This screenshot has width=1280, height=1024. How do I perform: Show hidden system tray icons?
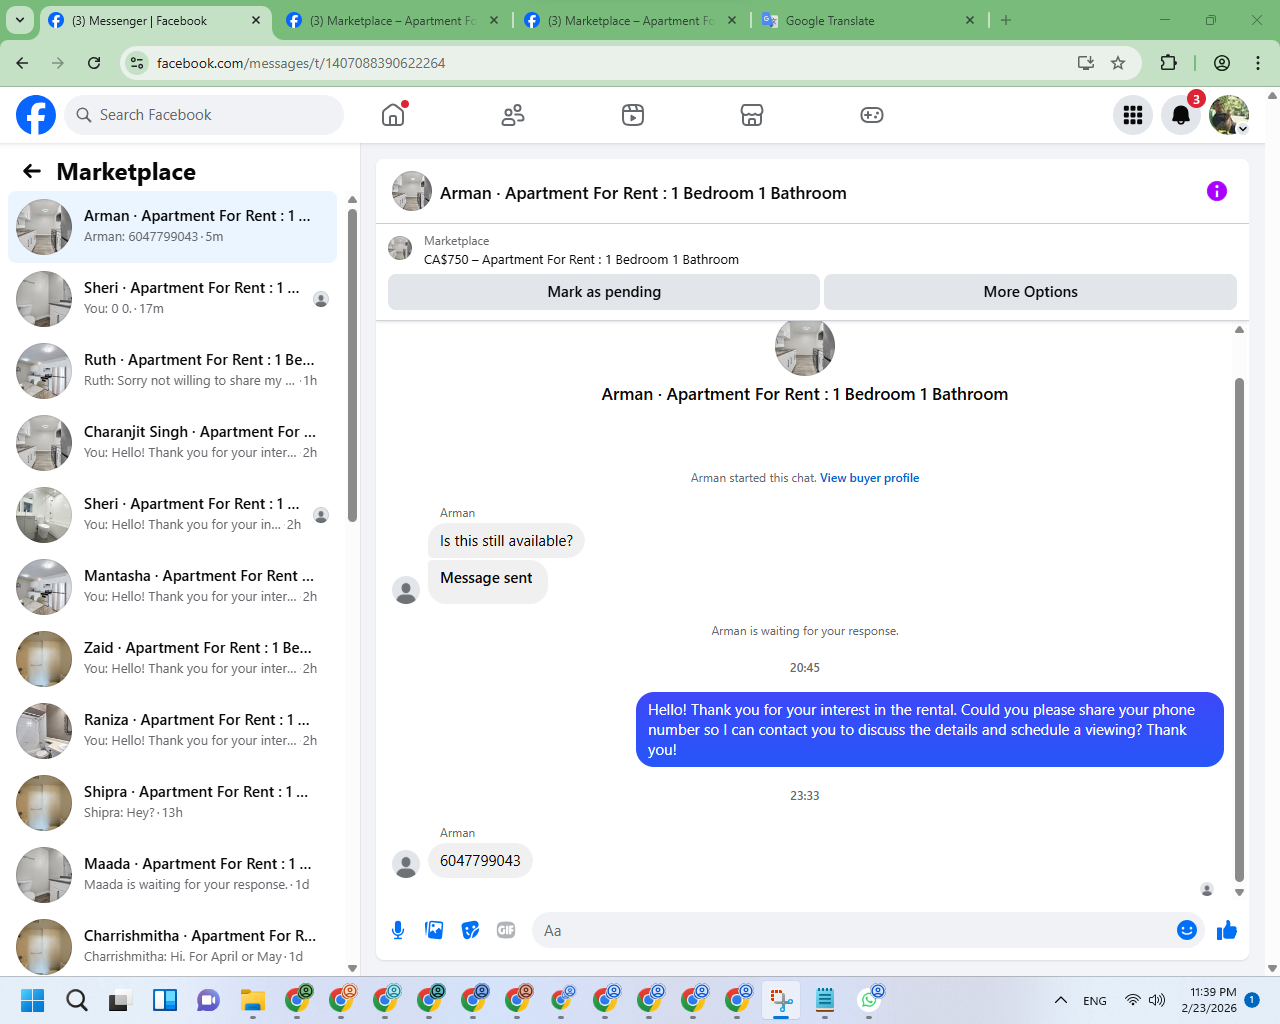1061,1000
